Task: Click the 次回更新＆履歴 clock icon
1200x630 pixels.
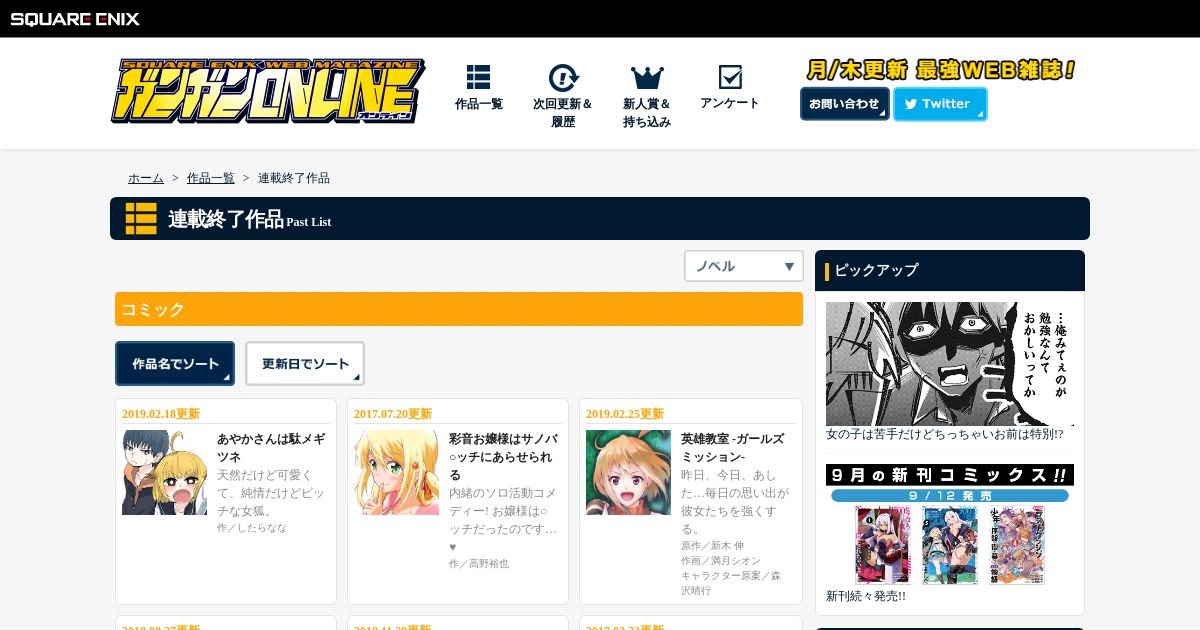Action: point(563,78)
